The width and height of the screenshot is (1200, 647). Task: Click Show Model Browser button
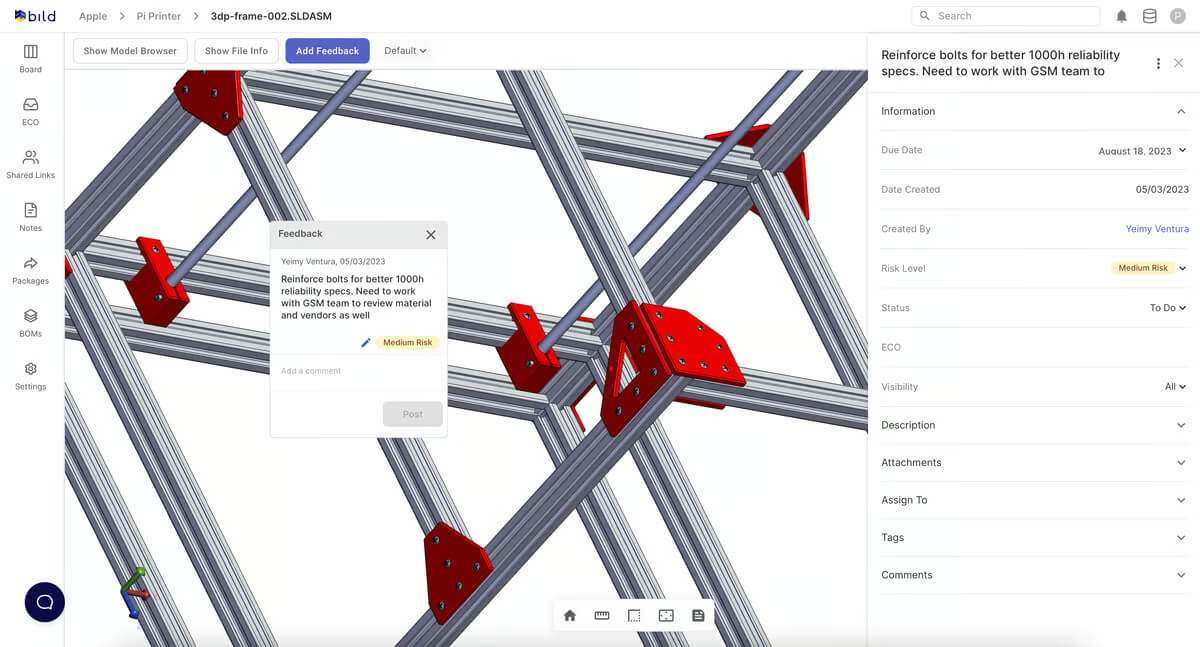coord(130,51)
